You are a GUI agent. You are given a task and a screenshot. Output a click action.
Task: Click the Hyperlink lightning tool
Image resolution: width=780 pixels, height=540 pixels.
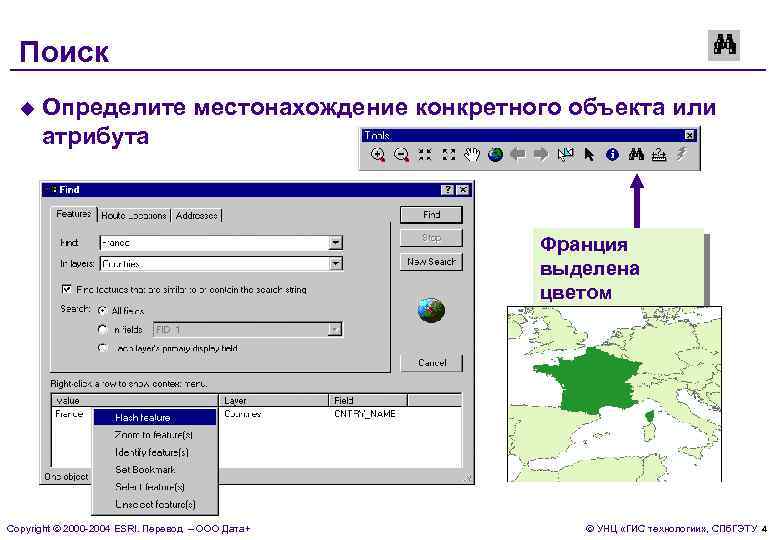click(x=682, y=154)
